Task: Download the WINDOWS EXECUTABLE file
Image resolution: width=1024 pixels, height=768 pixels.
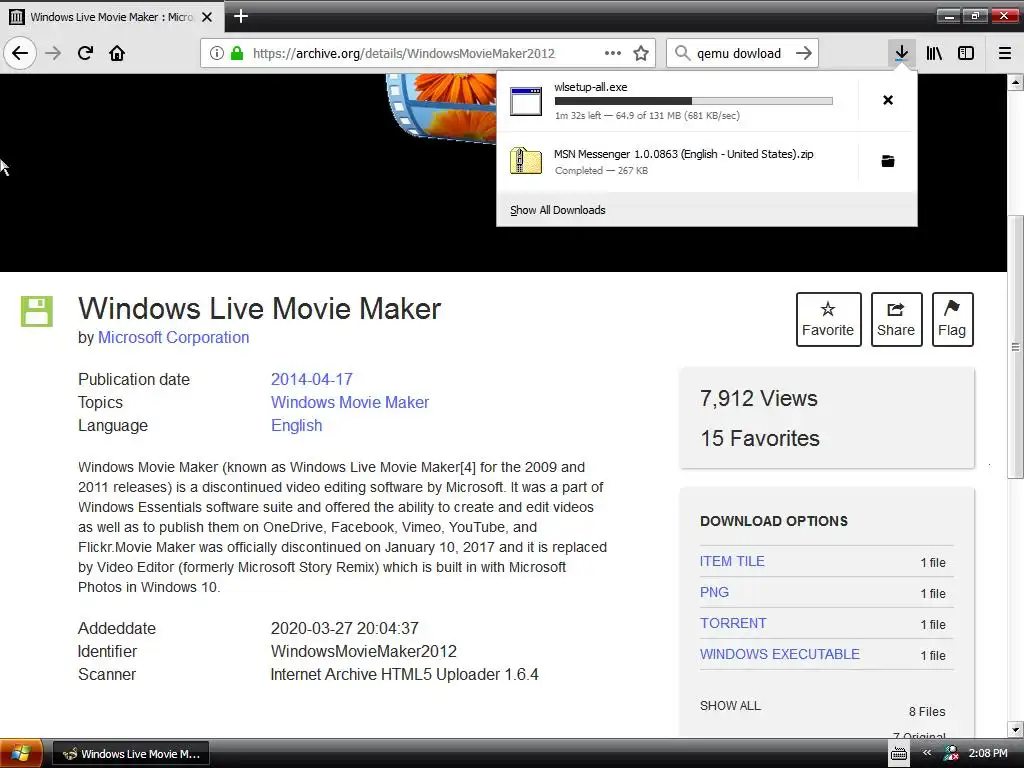Action: pos(780,654)
